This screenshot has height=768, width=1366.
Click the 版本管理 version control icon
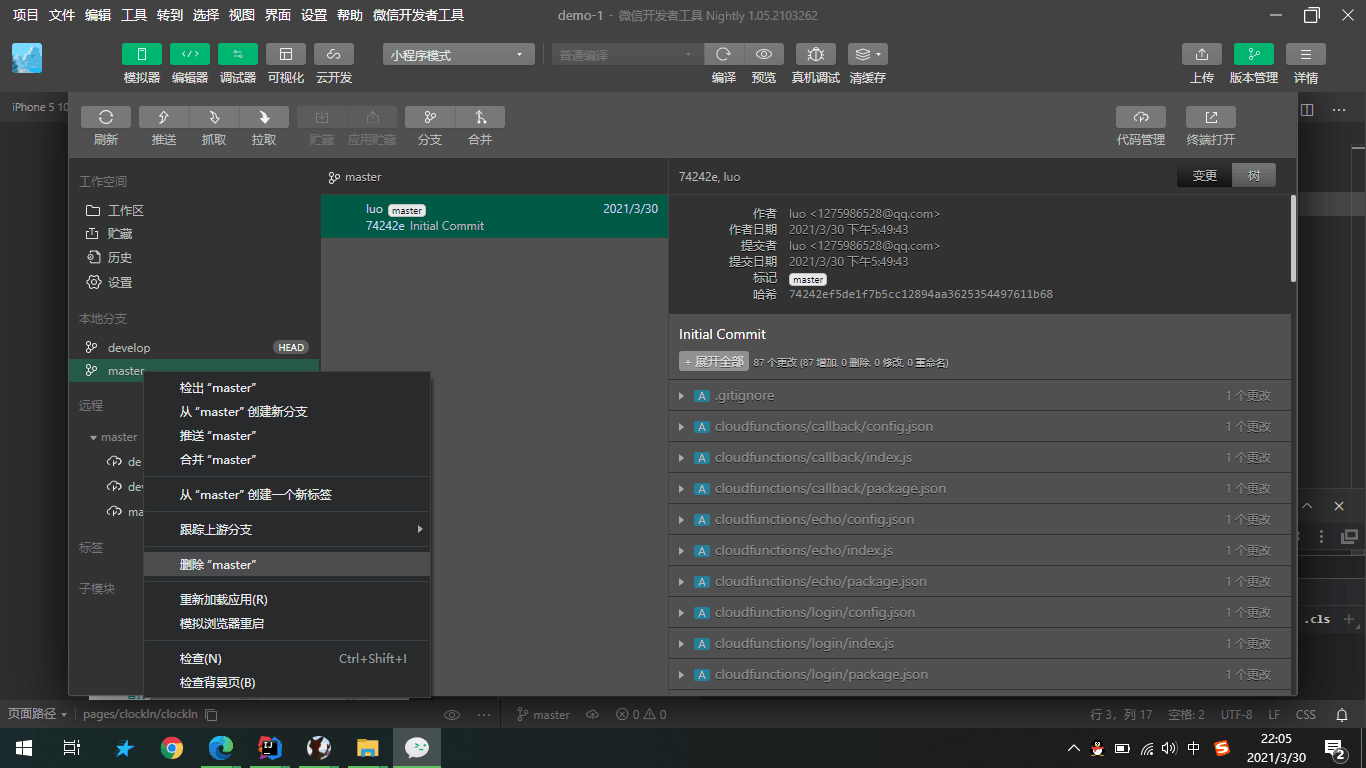tap(1254, 54)
